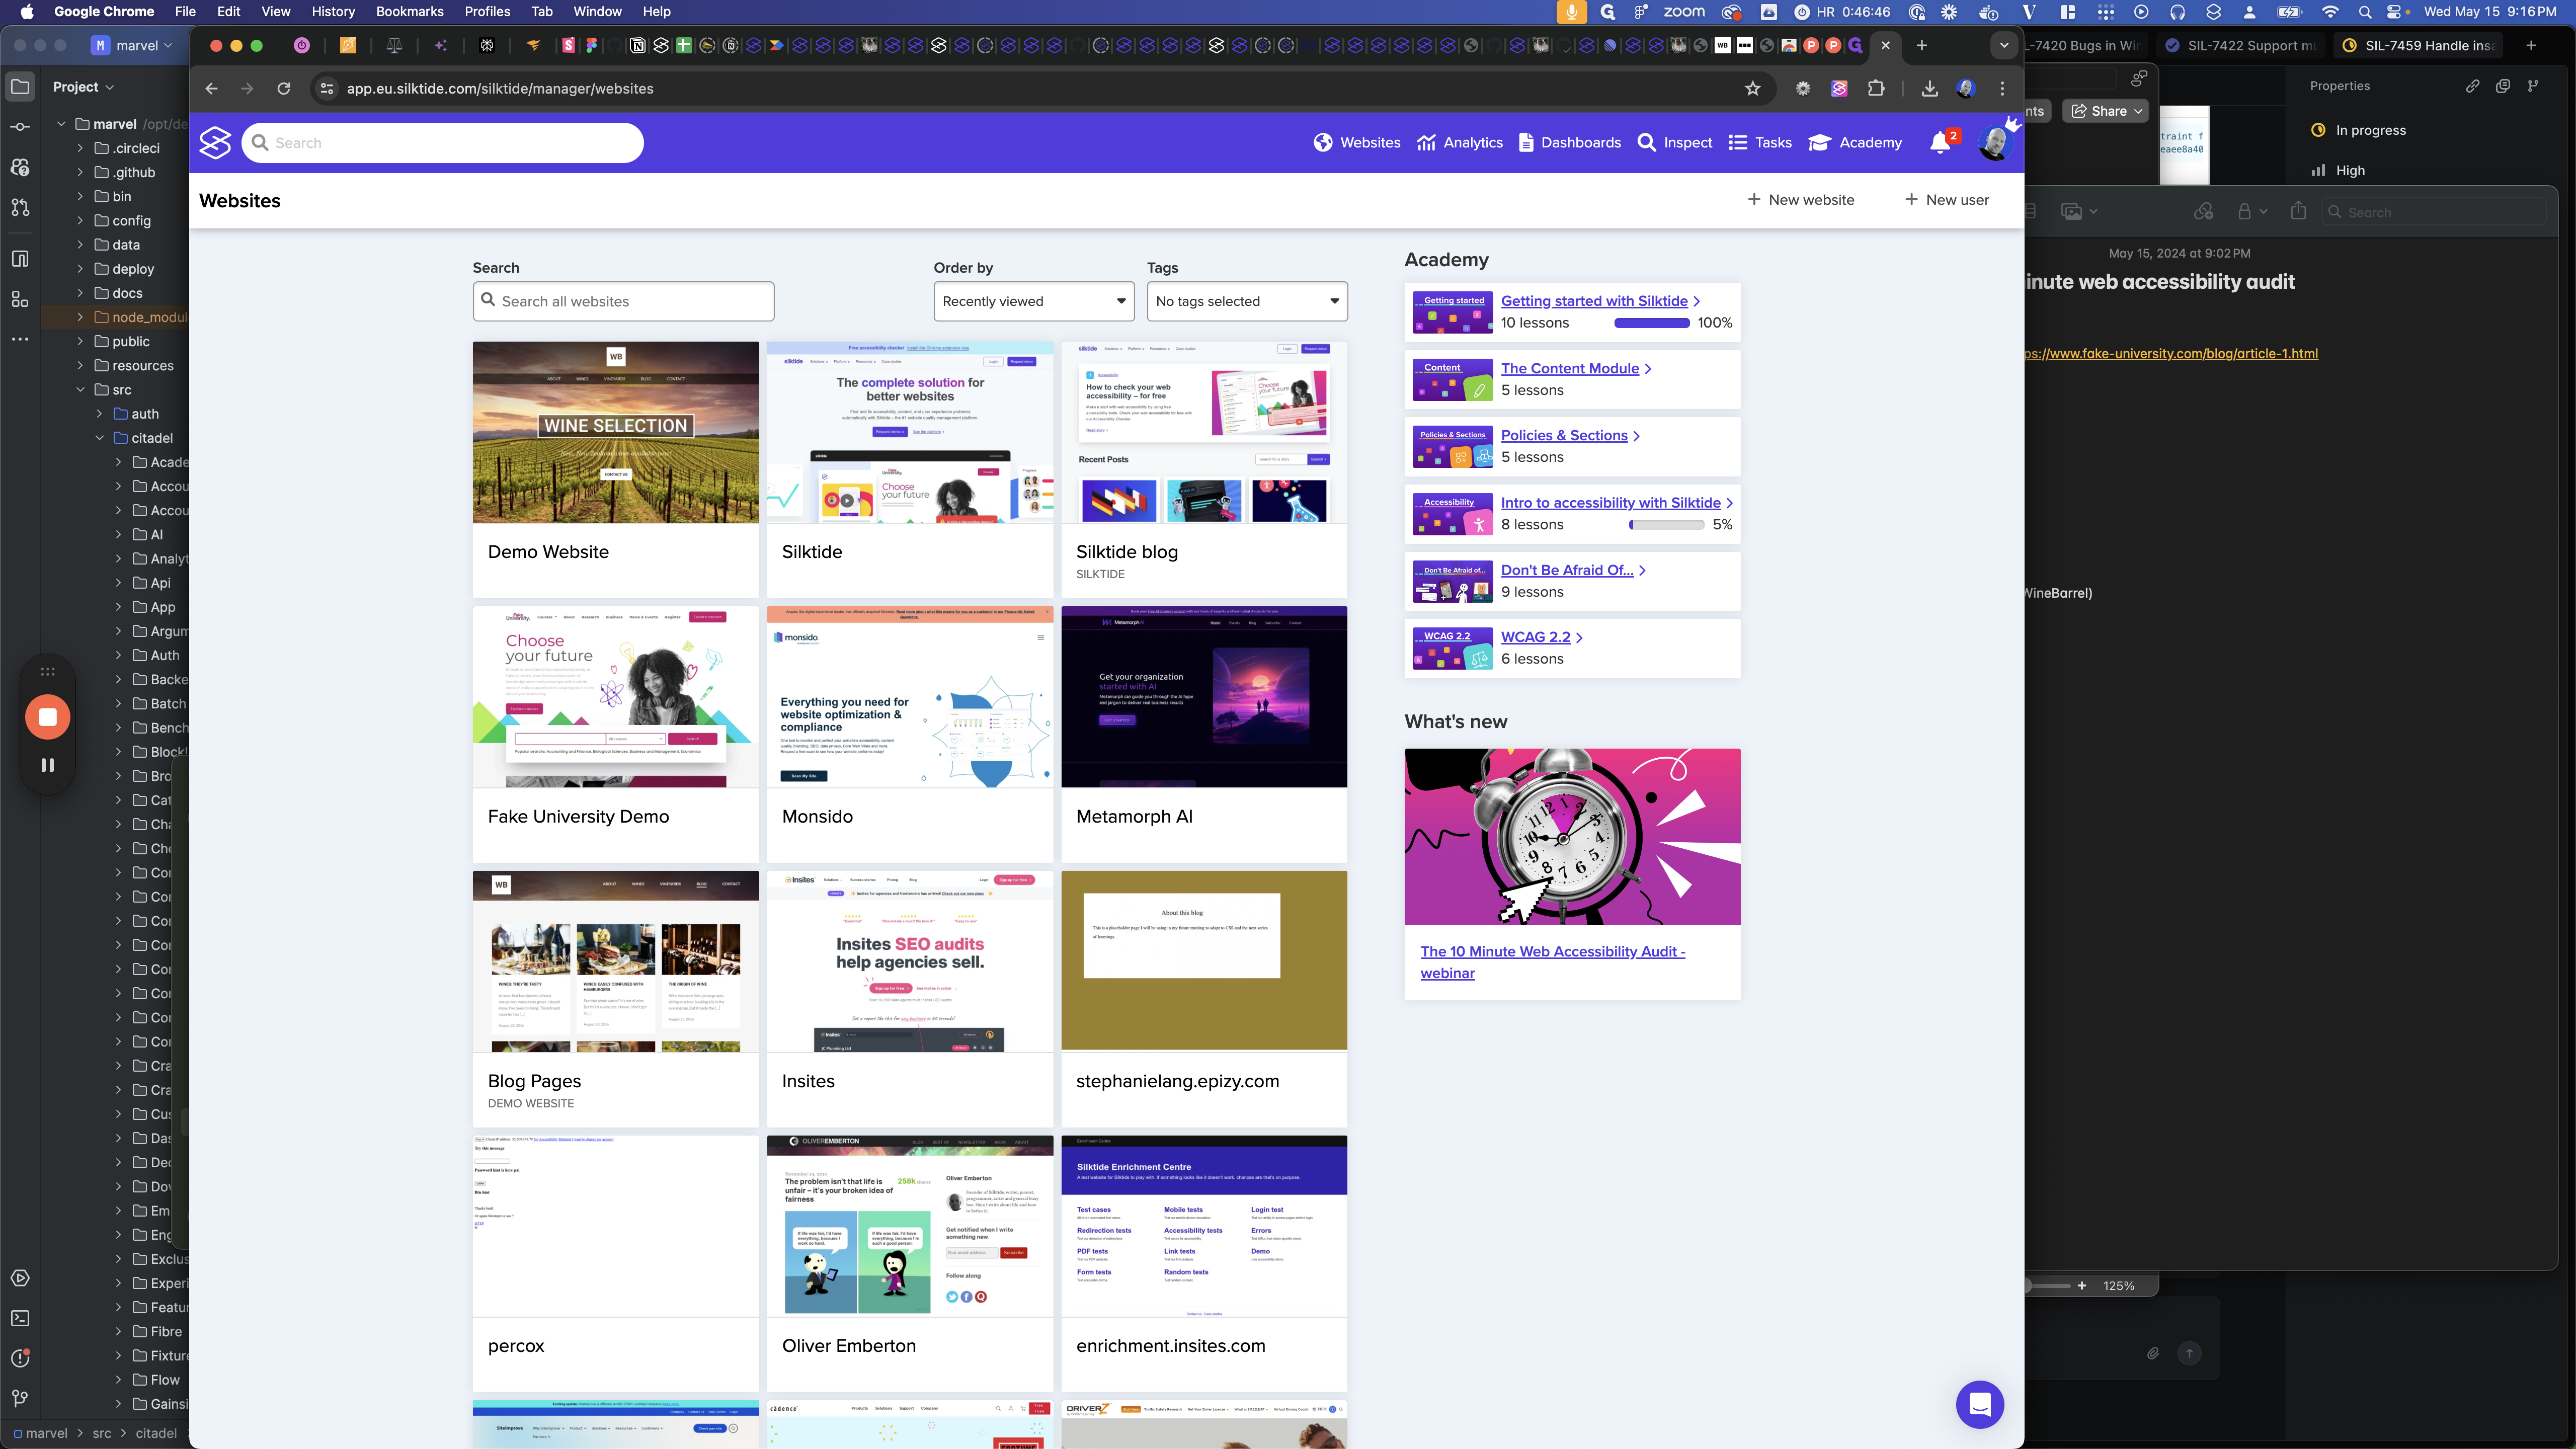
Task: Open Project tool window icon in IDE
Action: pos(20,86)
